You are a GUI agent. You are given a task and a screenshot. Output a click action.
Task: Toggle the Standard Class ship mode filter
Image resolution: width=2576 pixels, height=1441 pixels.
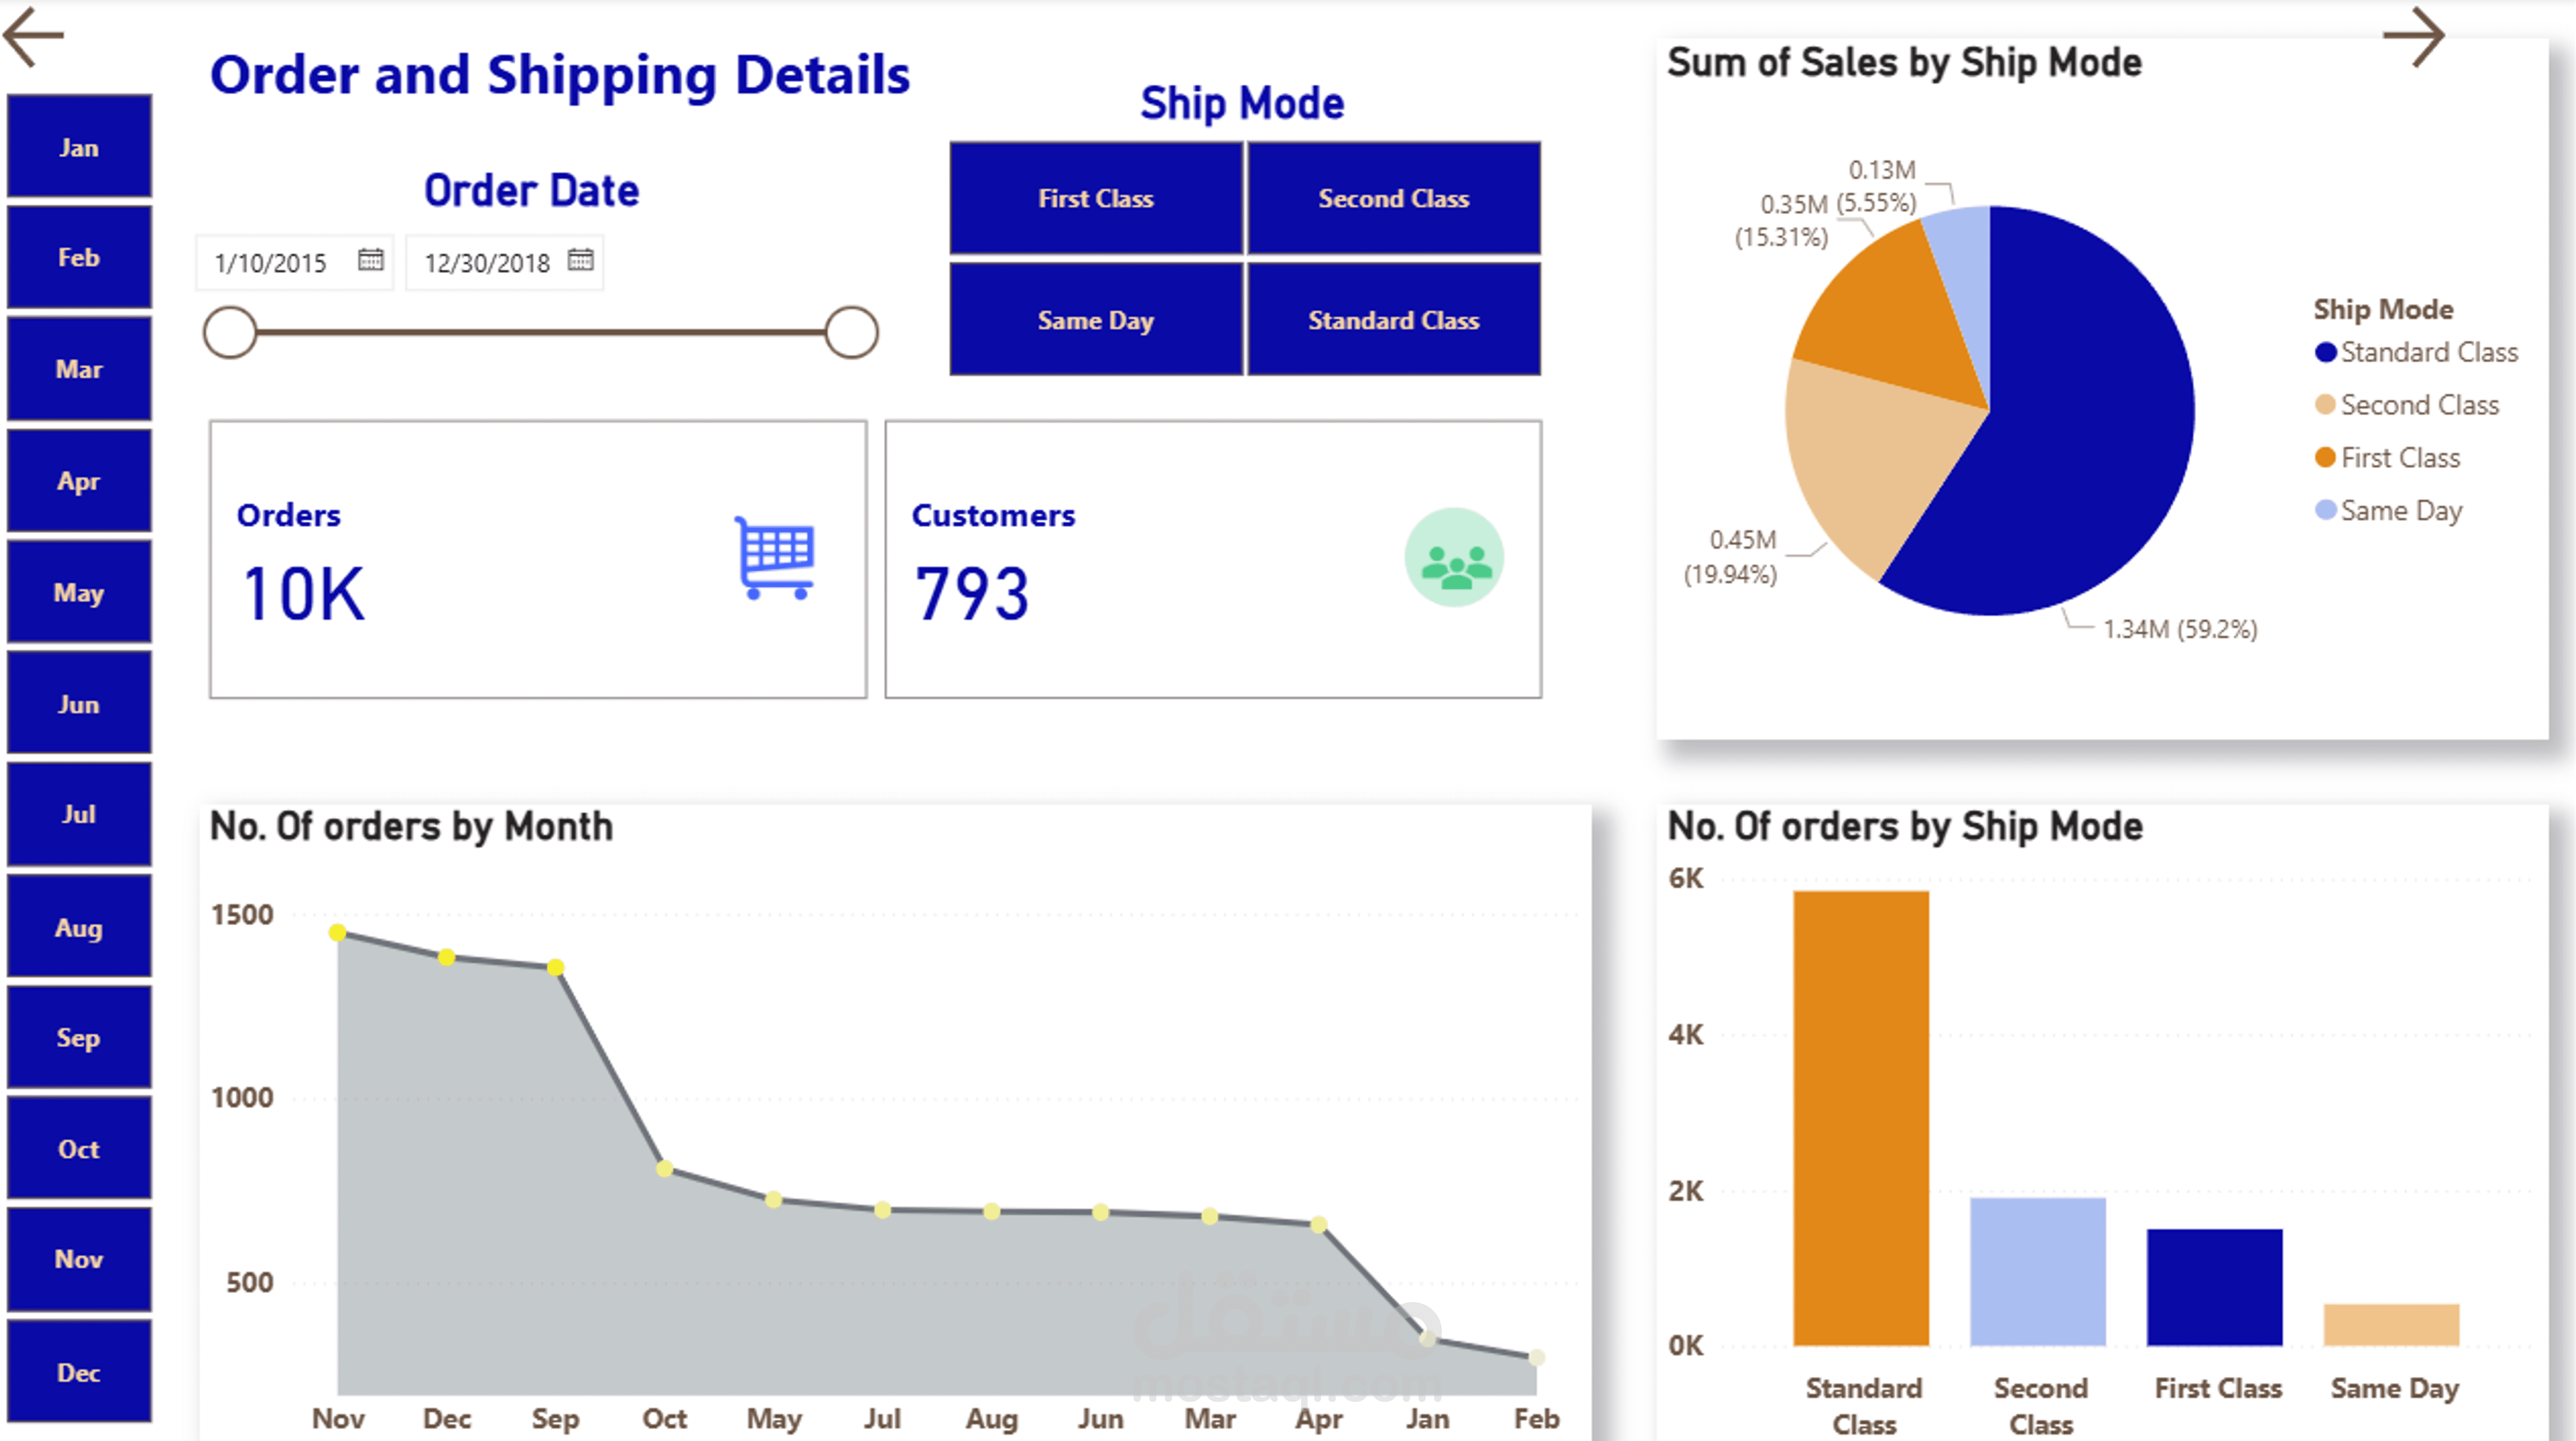pyautogui.click(x=1393, y=320)
